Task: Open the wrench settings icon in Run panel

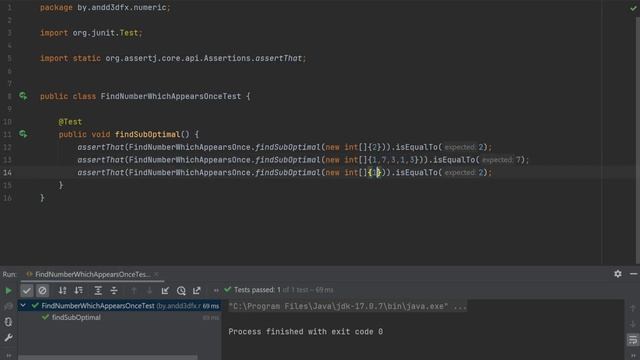Action: pyautogui.click(x=8, y=338)
